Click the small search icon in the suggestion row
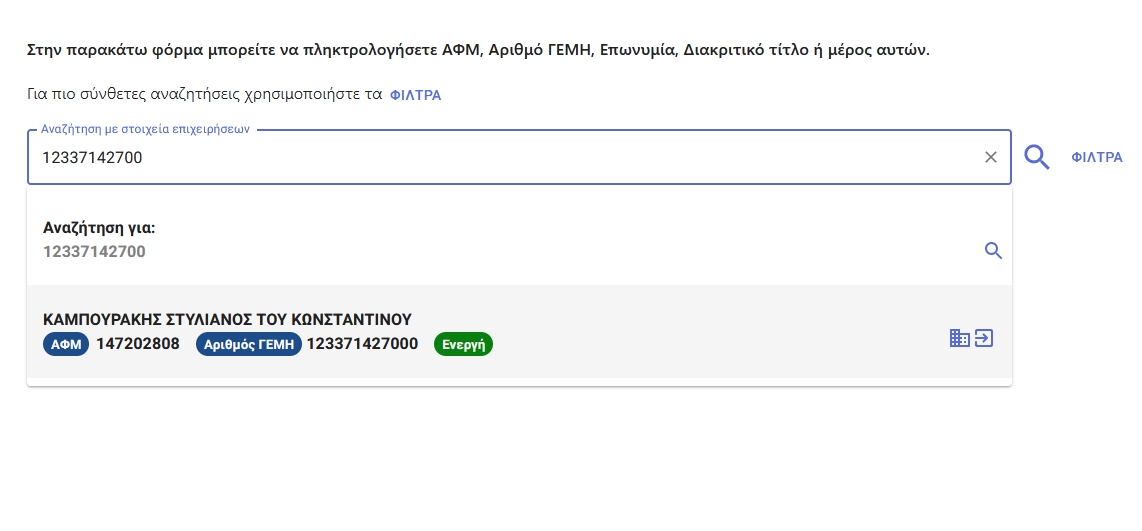This screenshot has height=531, width=1142. pos(993,251)
